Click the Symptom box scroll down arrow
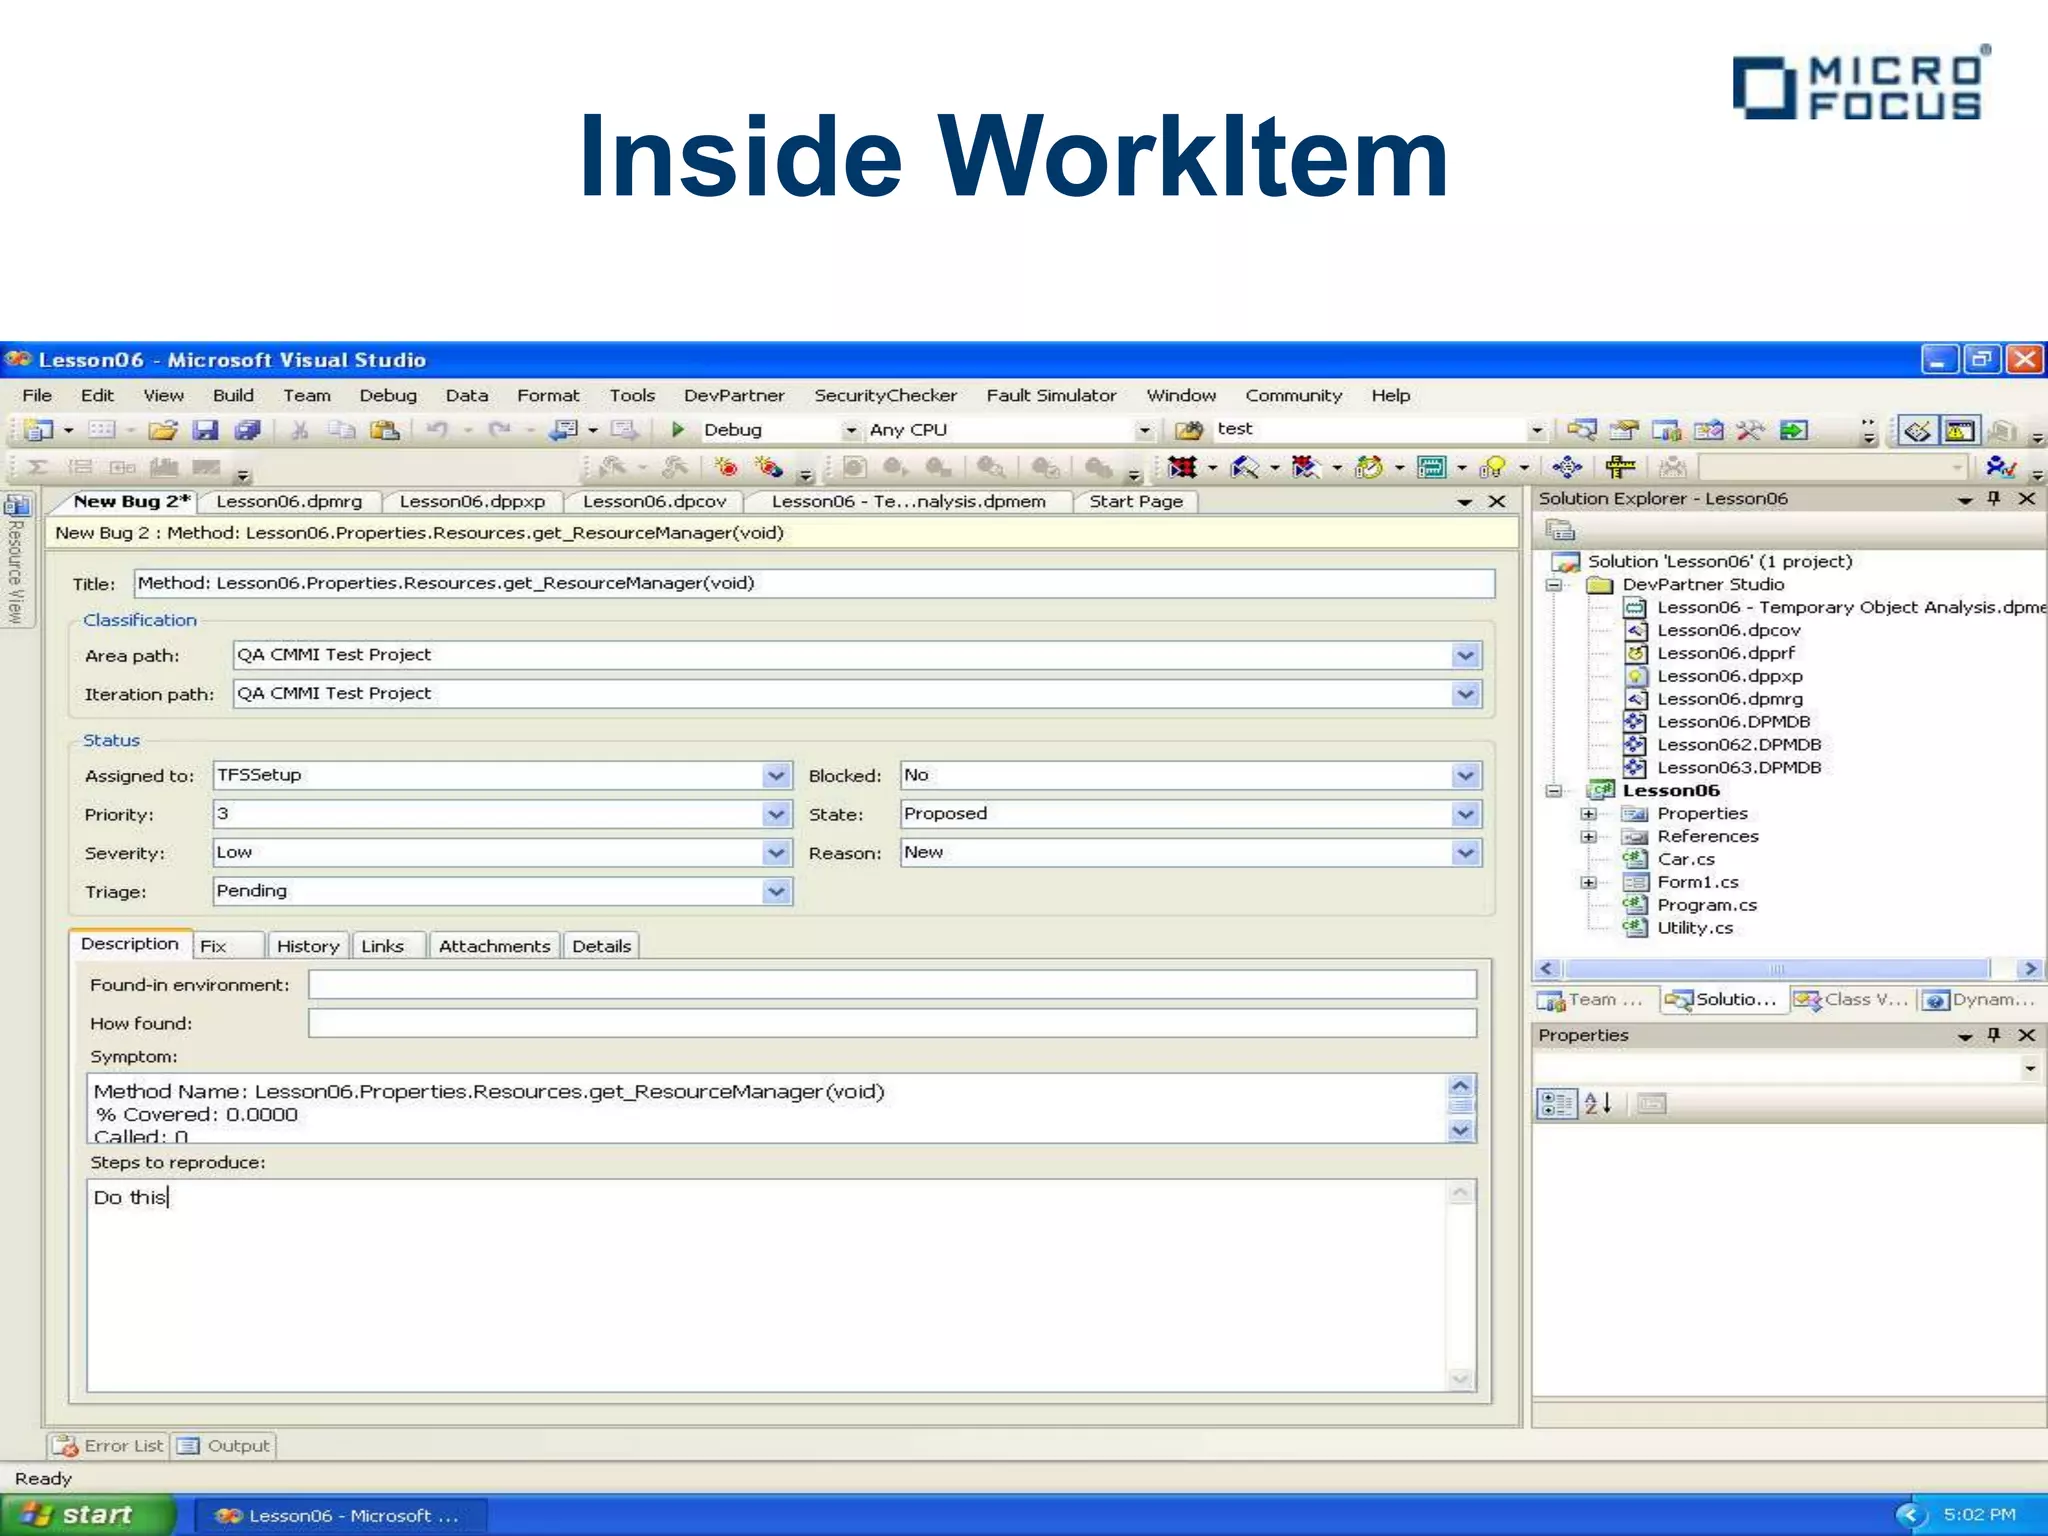Image resolution: width=2048 pixels, height=1536 pixels. pyautogui.click(x=1461, y=1130)
